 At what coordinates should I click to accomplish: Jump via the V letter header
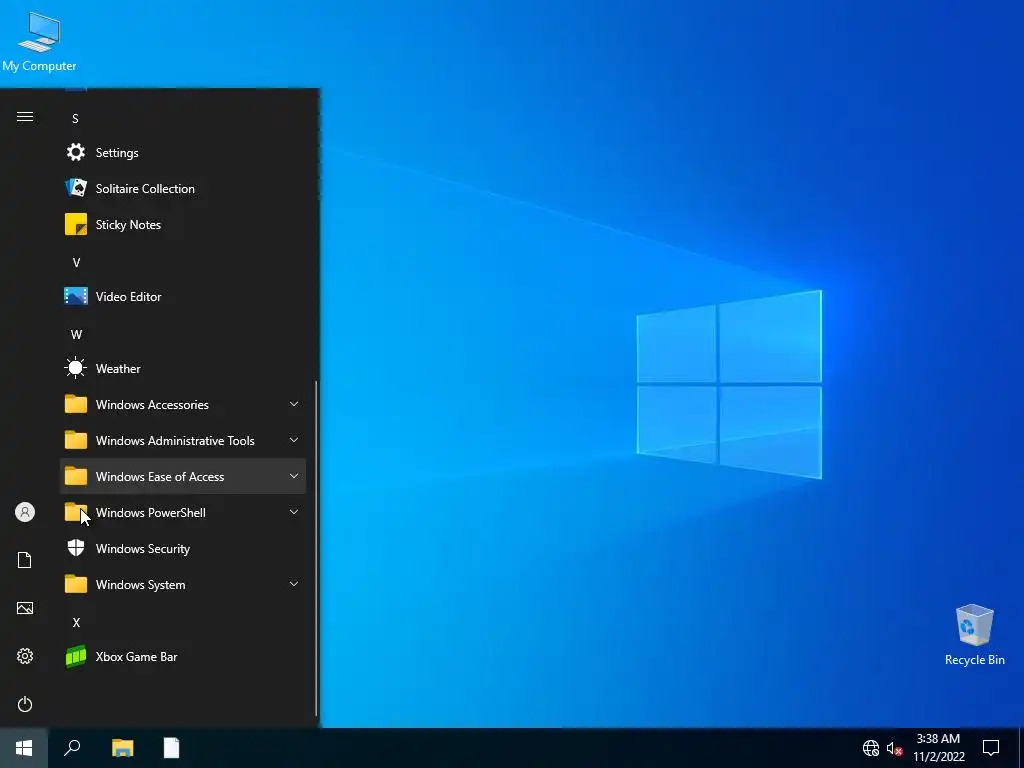pos(76,263)
